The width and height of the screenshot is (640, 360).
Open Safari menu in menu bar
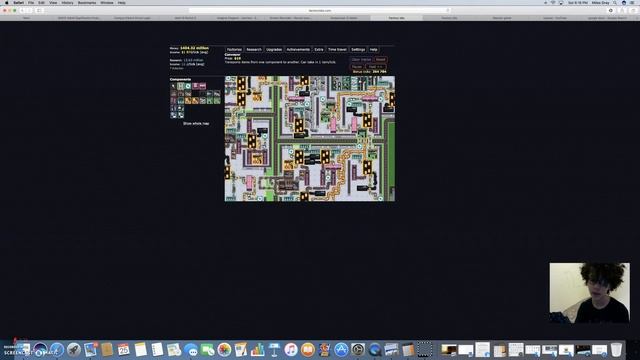point(18,3)
